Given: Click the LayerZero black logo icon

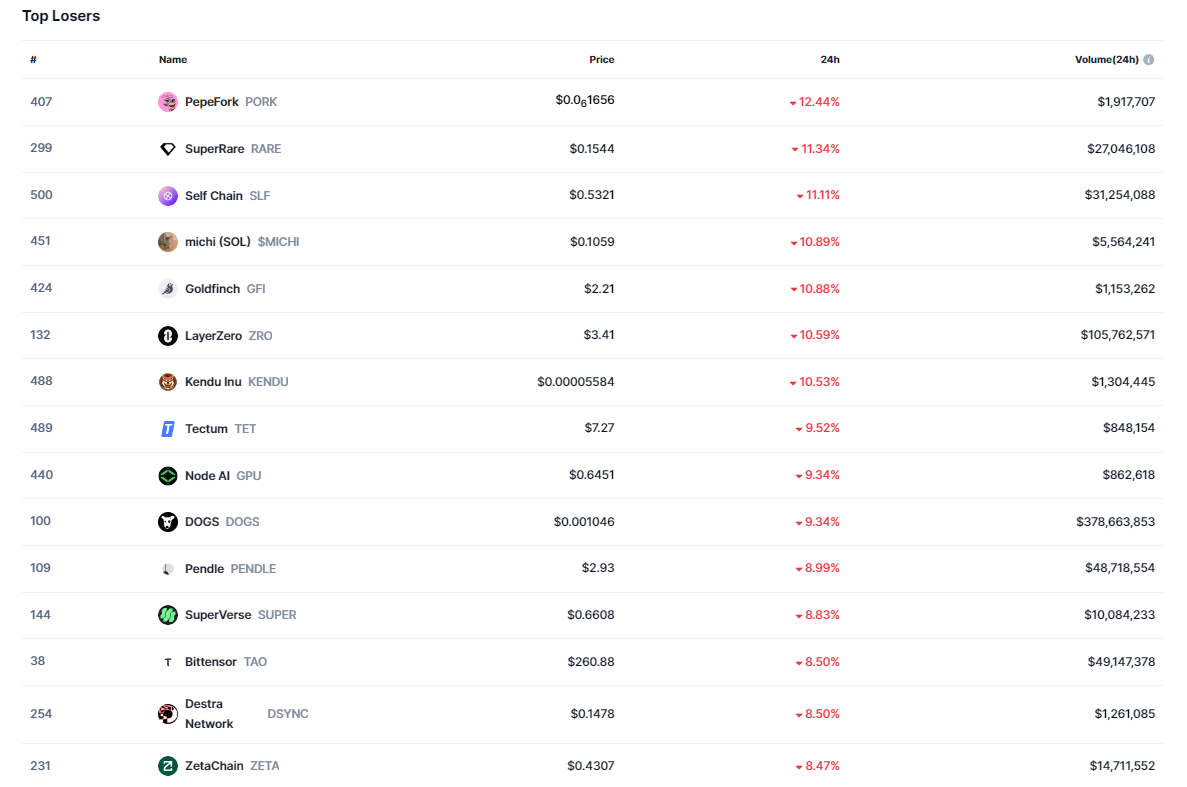Looking at the screenshot, I should click(x=168, y=336).
